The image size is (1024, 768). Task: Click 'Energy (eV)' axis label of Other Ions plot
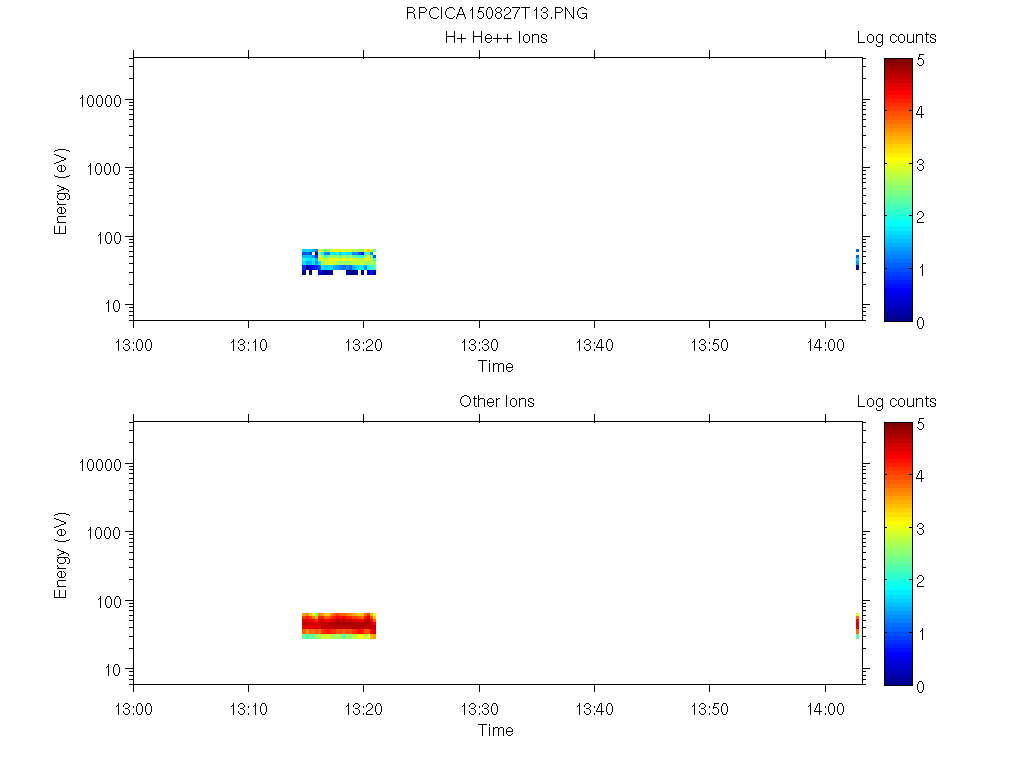pos(61,556)
